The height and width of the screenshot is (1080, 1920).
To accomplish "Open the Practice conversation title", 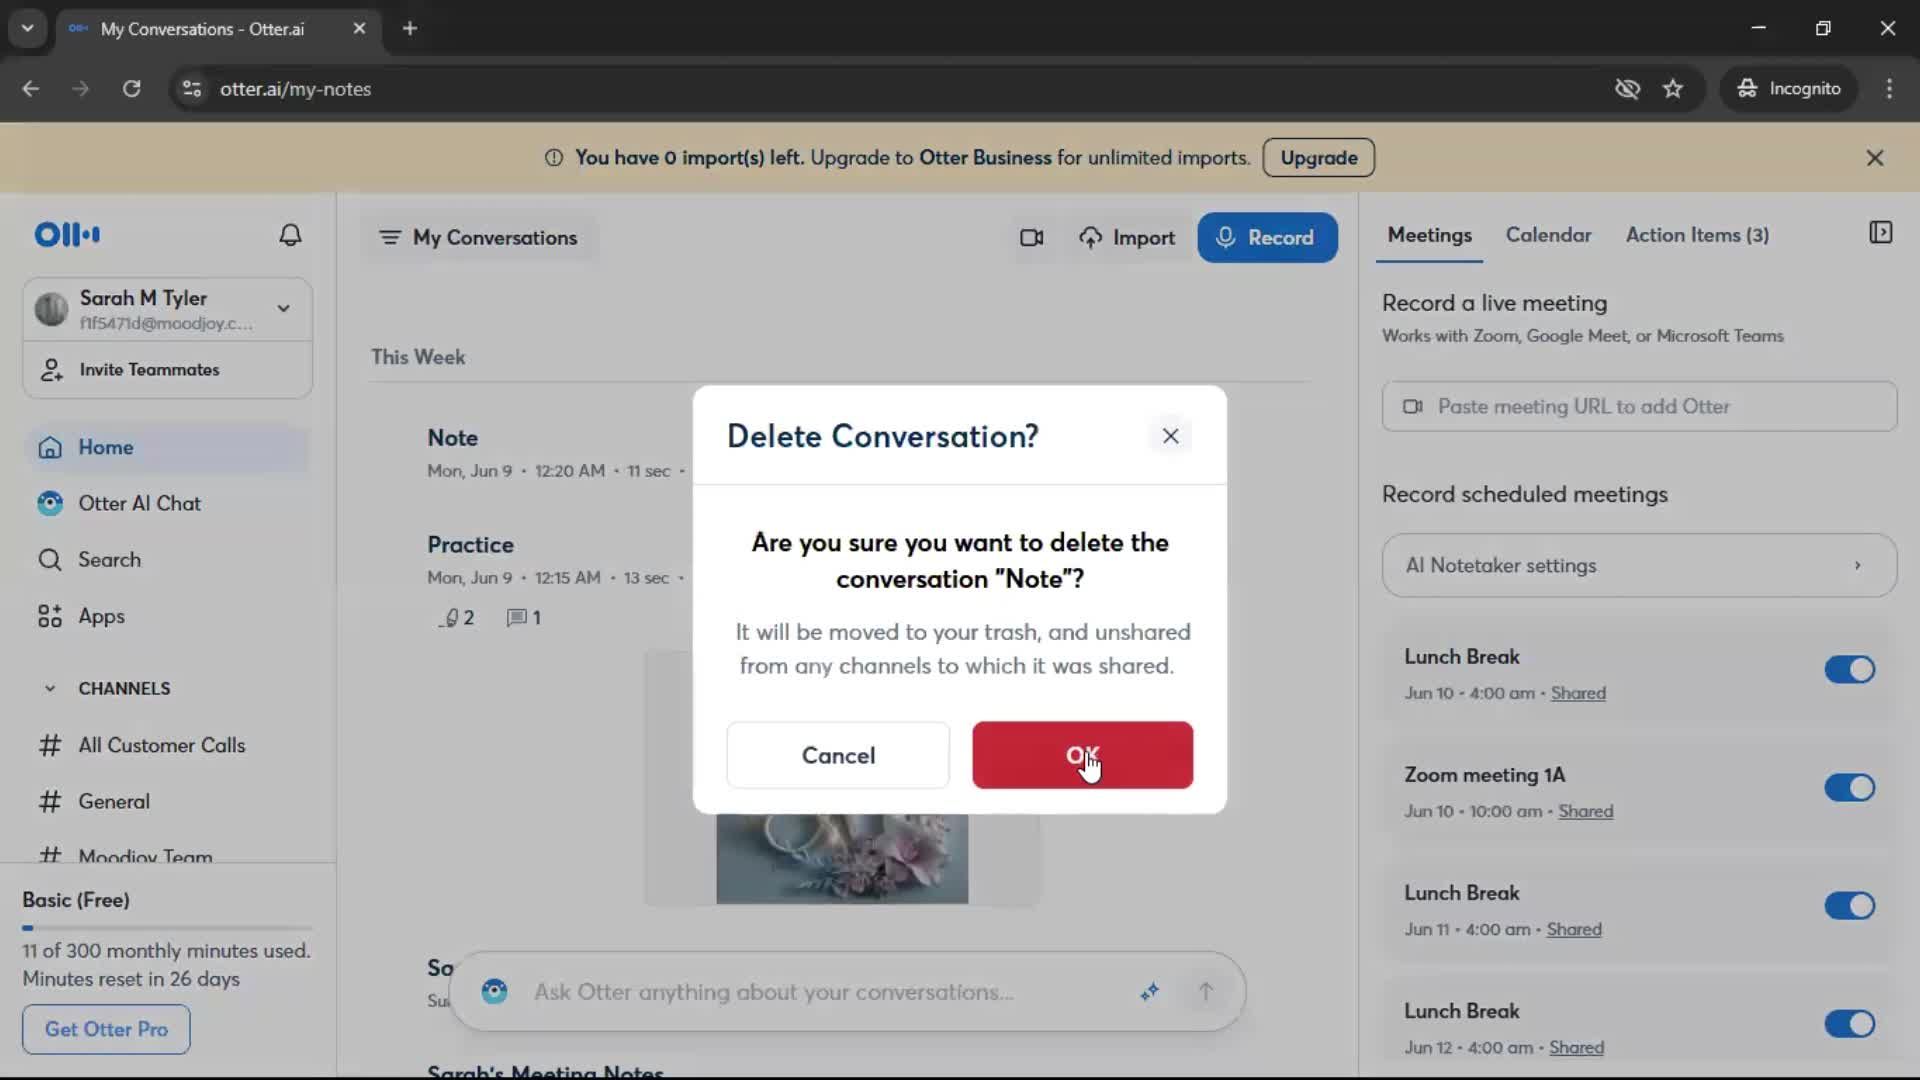I will point(470,545).
